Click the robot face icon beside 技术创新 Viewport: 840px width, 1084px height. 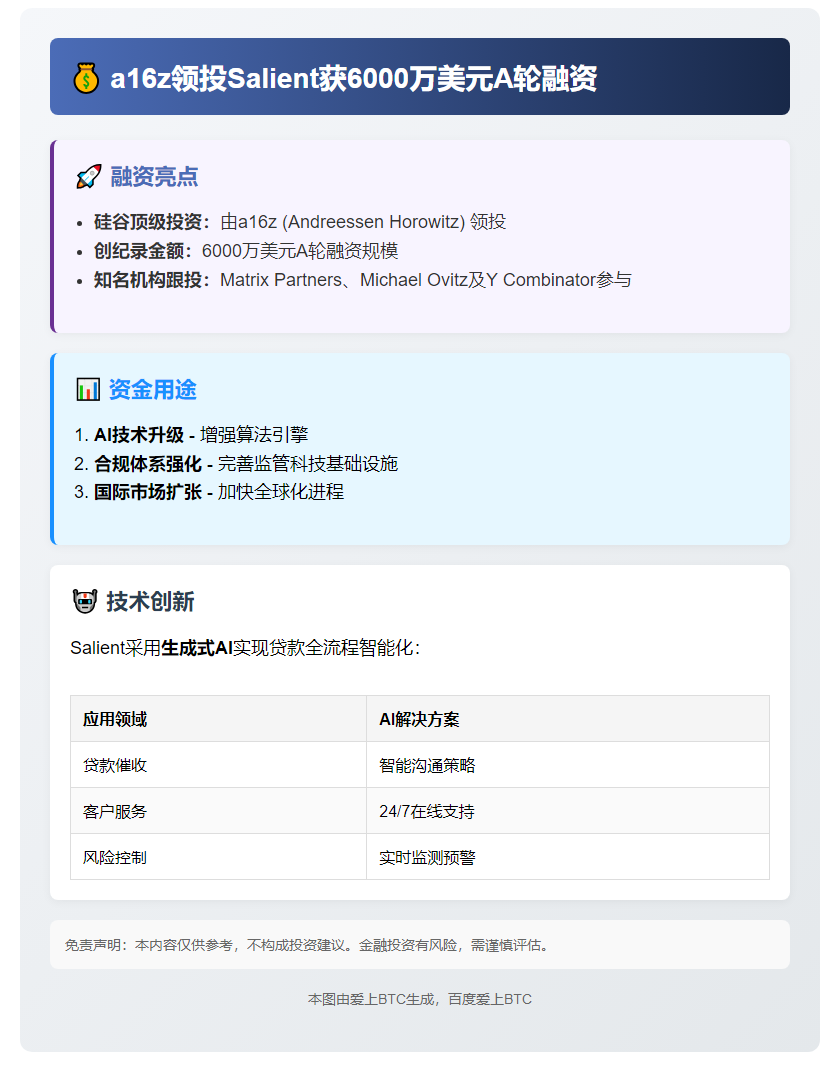[84, 601]
